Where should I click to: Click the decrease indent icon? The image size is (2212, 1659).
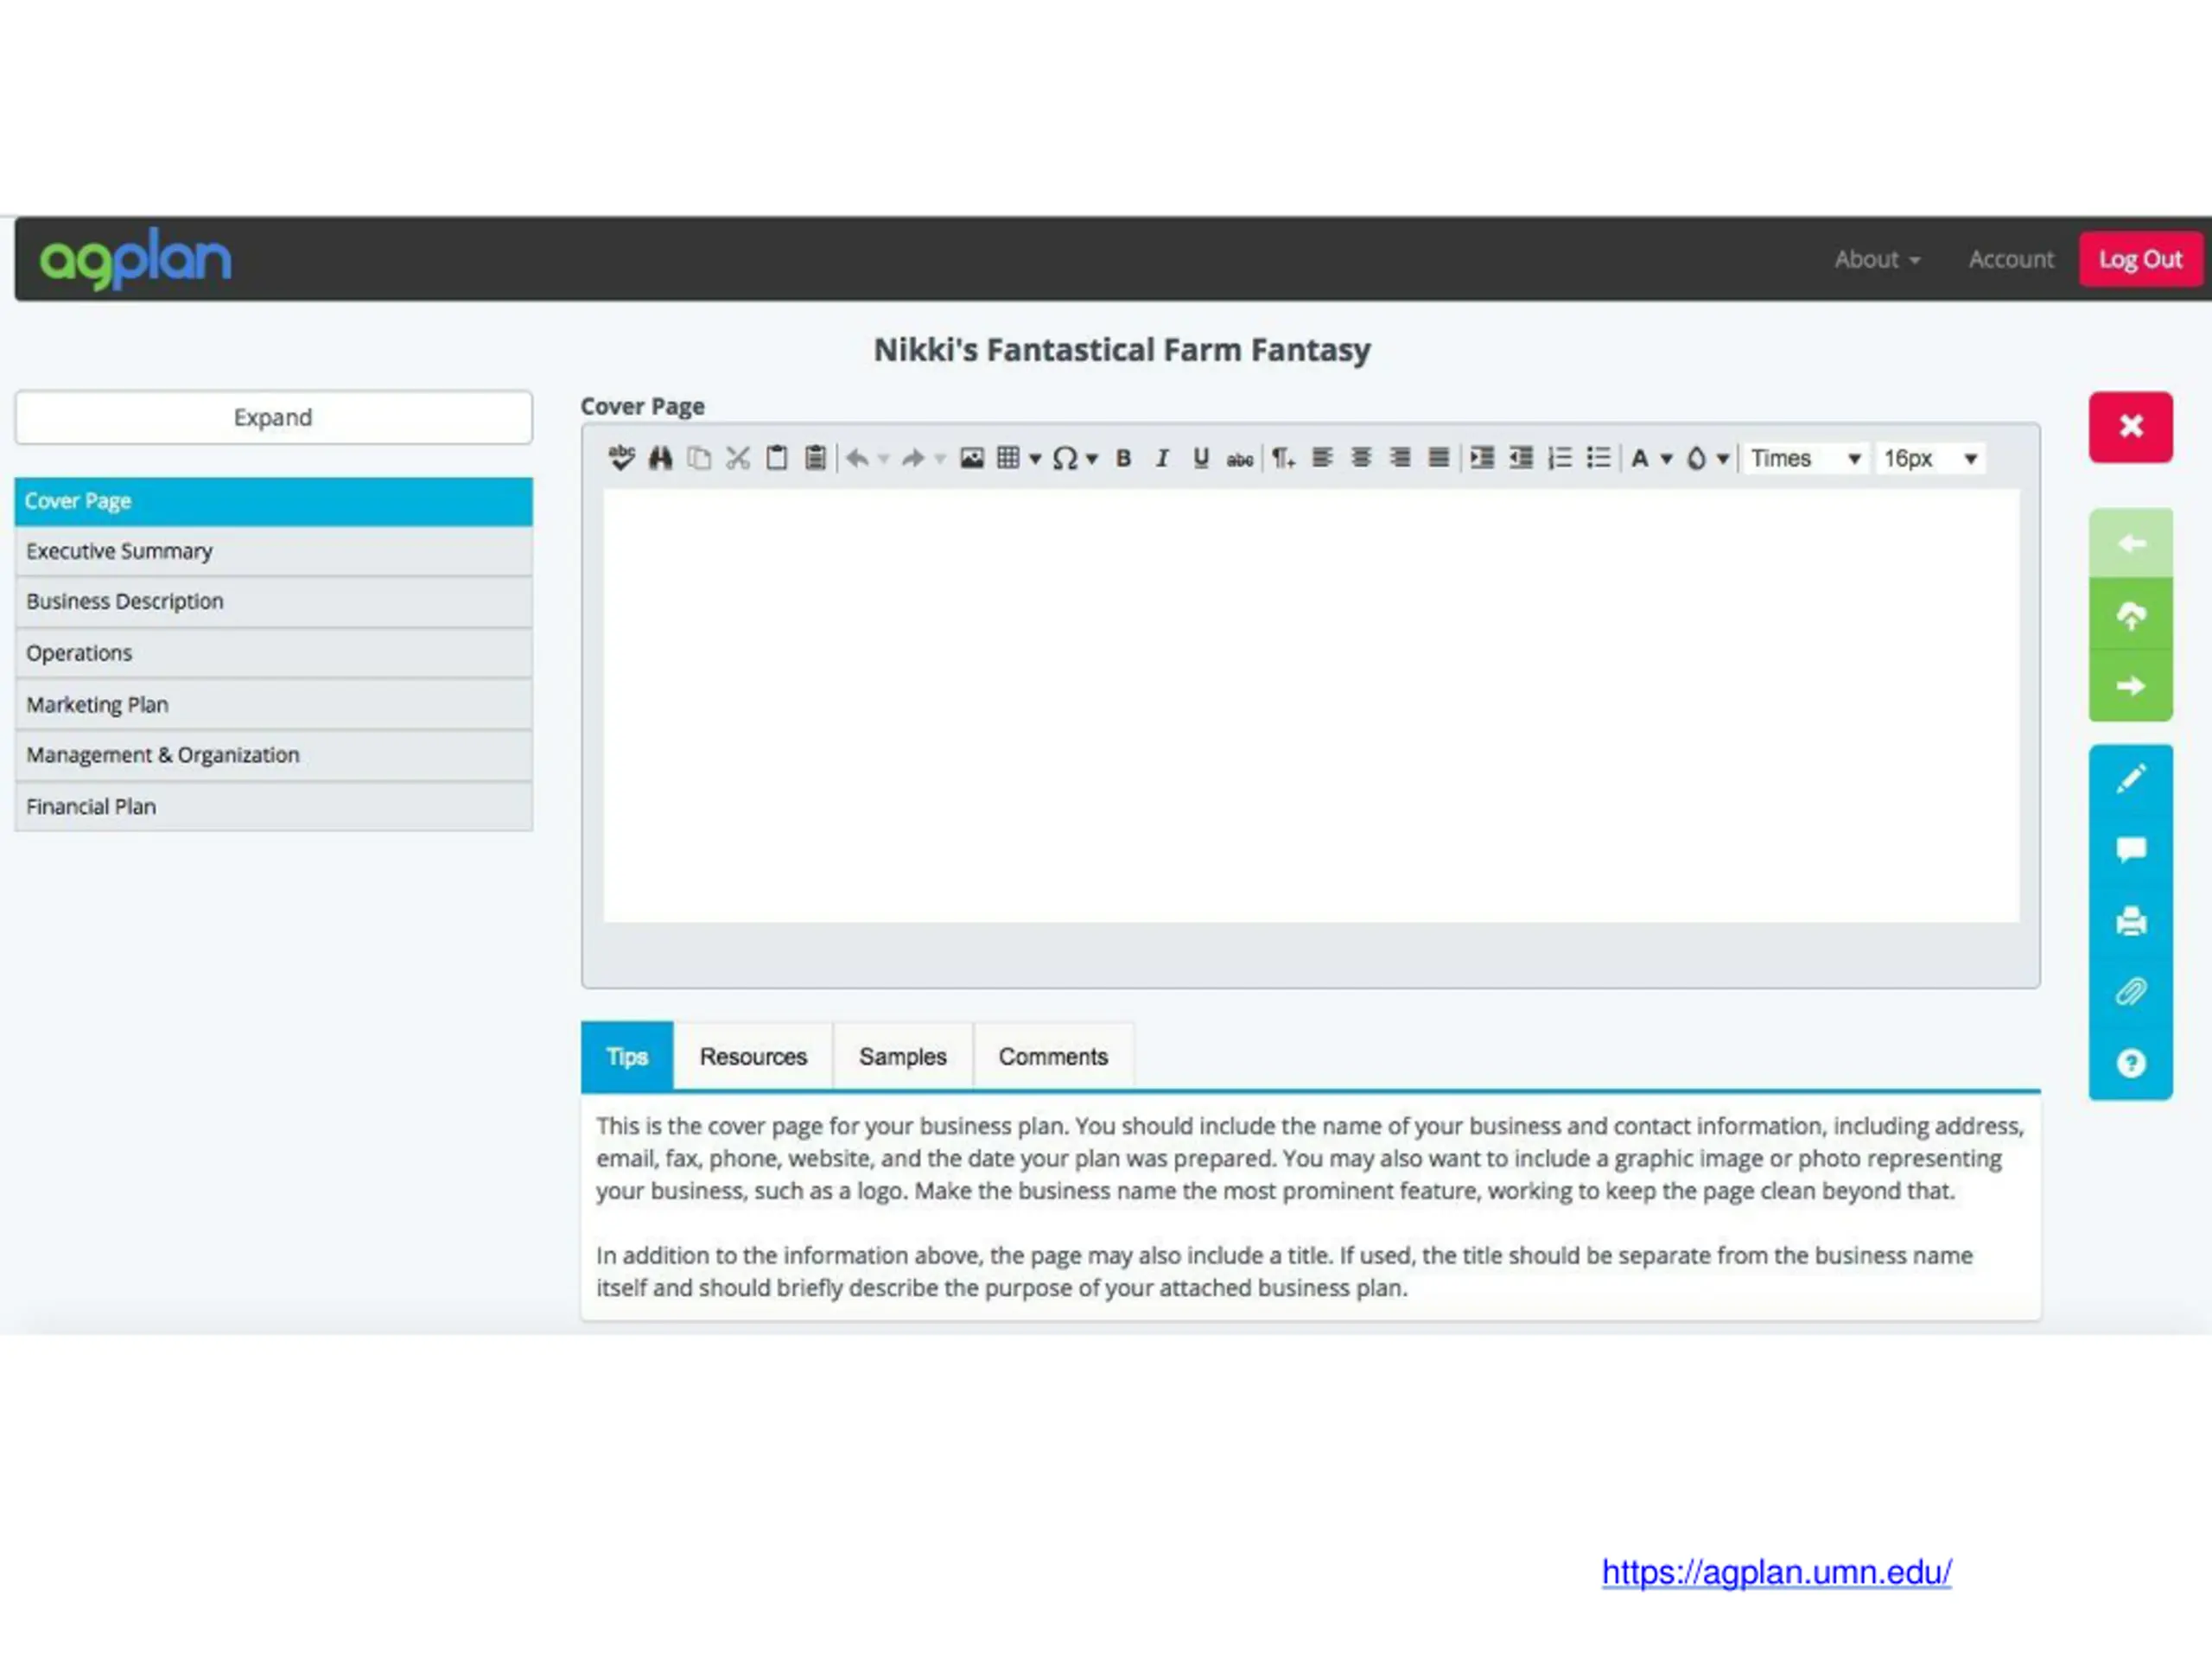[1521, 458]
